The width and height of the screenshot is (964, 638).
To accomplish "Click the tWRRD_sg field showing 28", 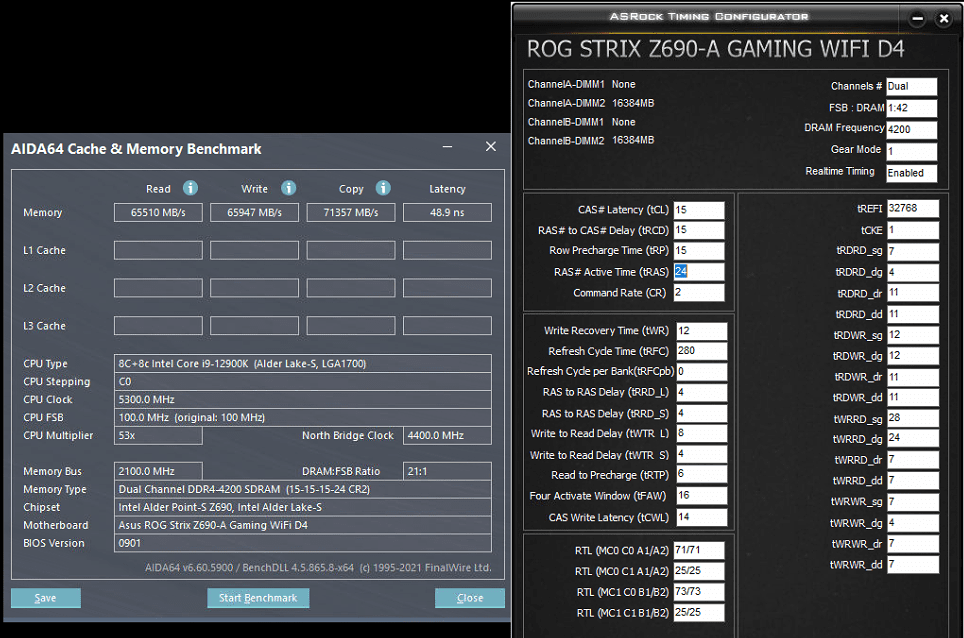I will [913, 419].
